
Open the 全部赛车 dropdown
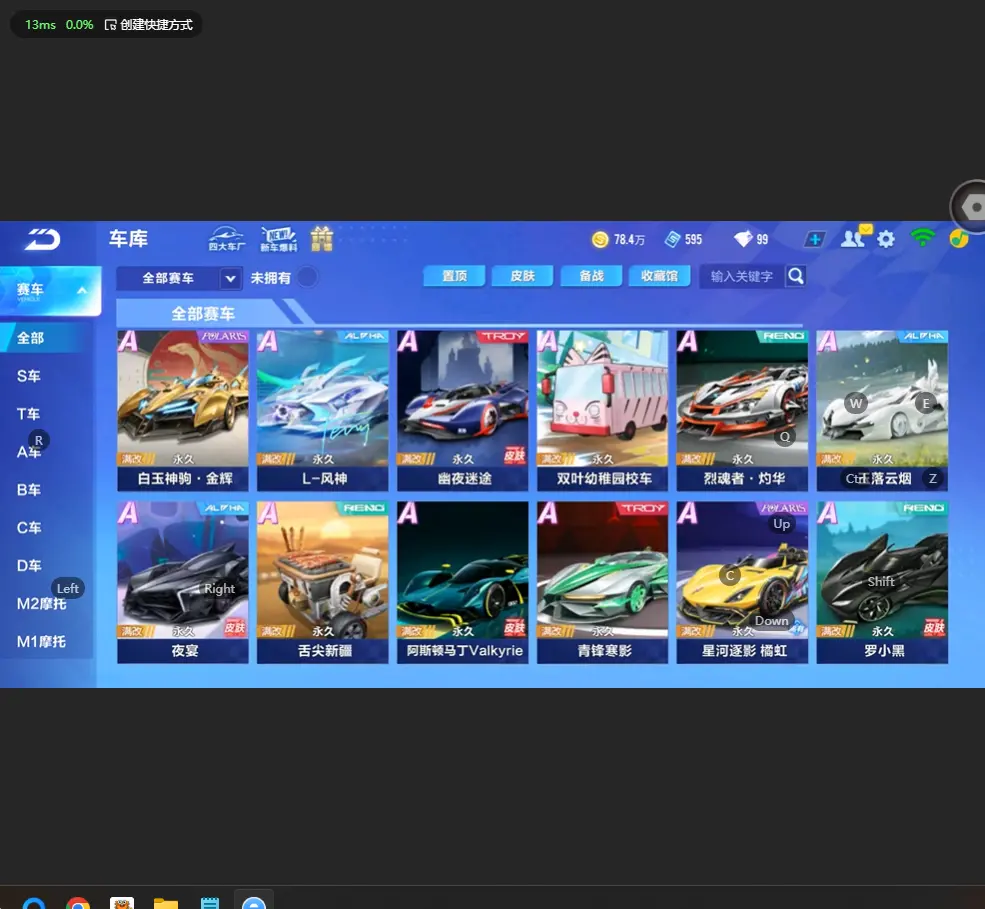[179, 278]
